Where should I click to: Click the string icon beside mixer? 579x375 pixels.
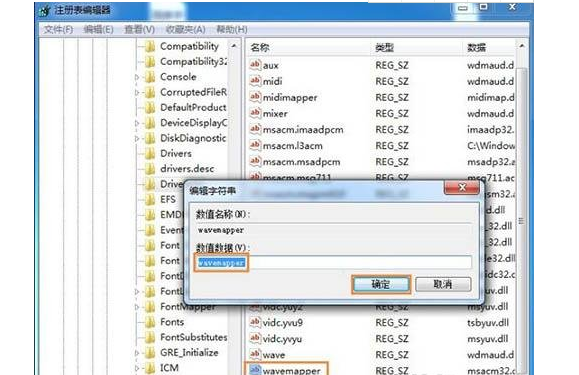click(x=255, y=113)
